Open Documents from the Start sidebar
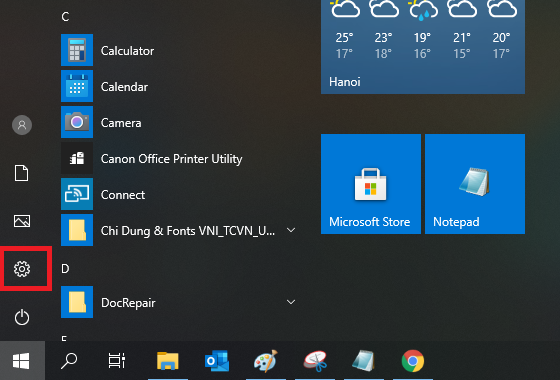560x380 pixels. click(22, 173)
